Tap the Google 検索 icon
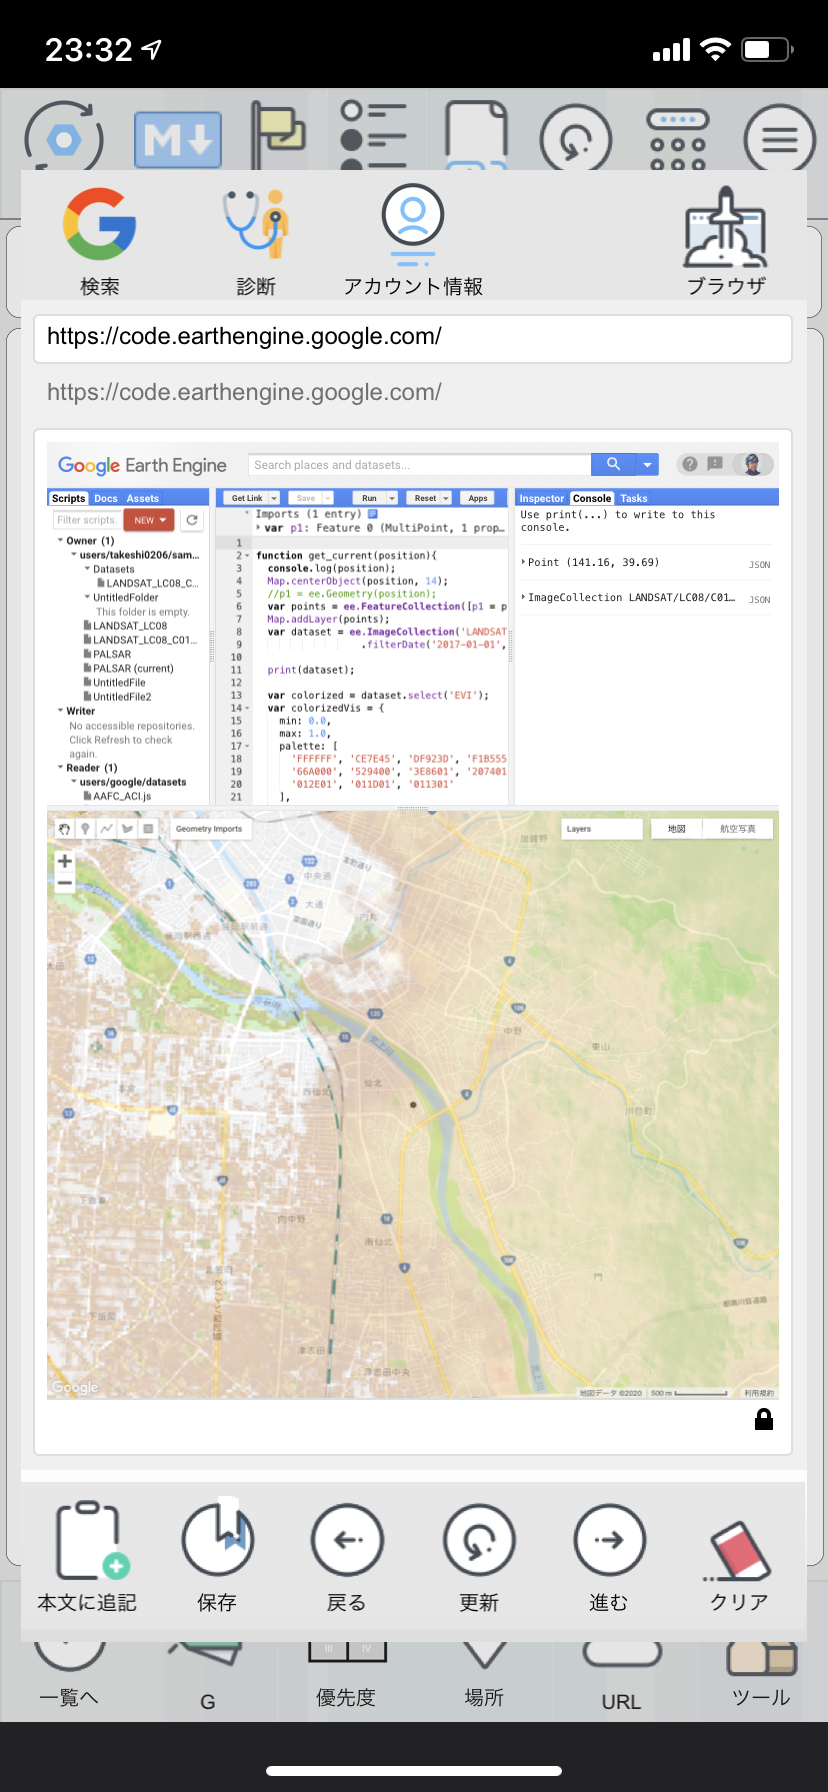The width and height of the screenshot is (828, 1792). [x=99, y=224]
